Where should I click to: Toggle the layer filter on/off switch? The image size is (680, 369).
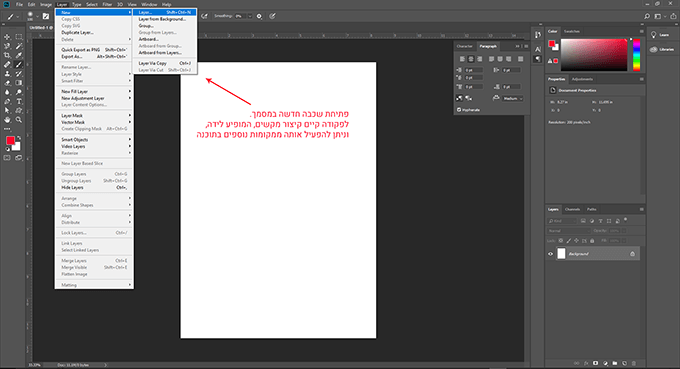pyautogui.click(x=625, y=220)
